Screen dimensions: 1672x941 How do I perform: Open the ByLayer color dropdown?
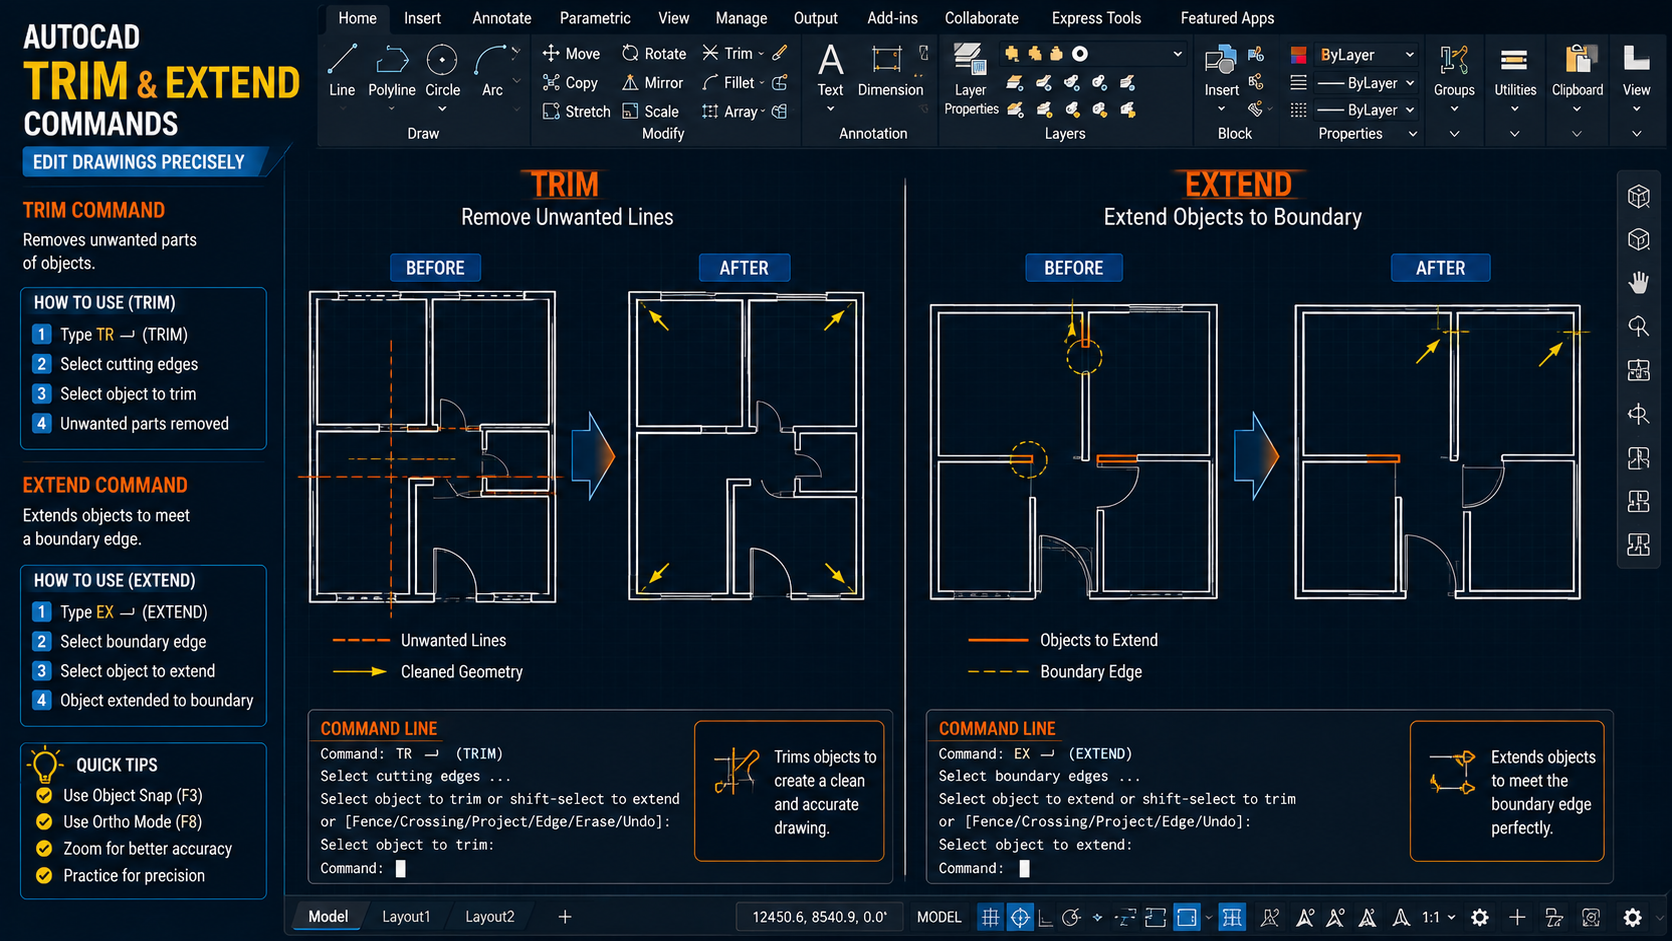click(x=1366, y=54)
